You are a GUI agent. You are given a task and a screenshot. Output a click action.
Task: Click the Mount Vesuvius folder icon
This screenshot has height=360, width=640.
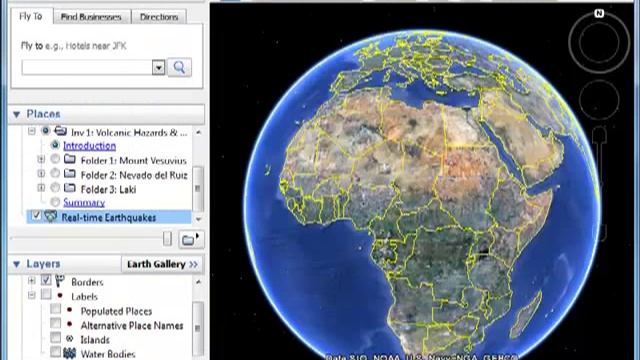coord(70,159)
